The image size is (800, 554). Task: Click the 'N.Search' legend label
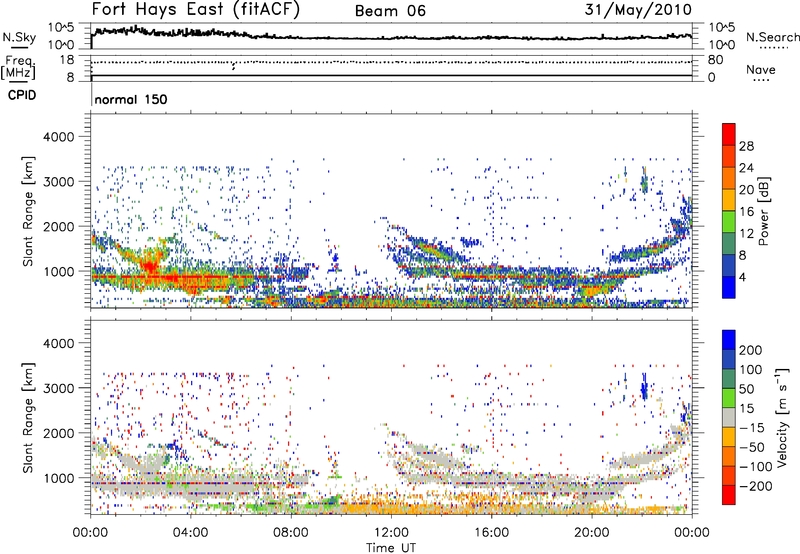click(x=773, y=37)
